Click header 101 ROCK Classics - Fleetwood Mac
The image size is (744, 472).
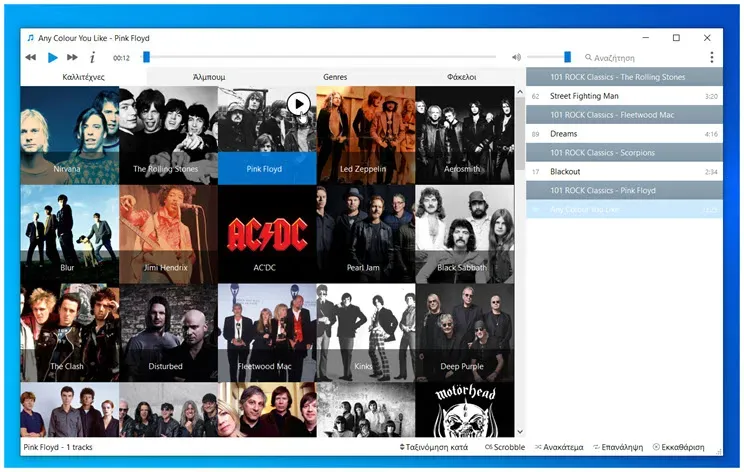624,115
